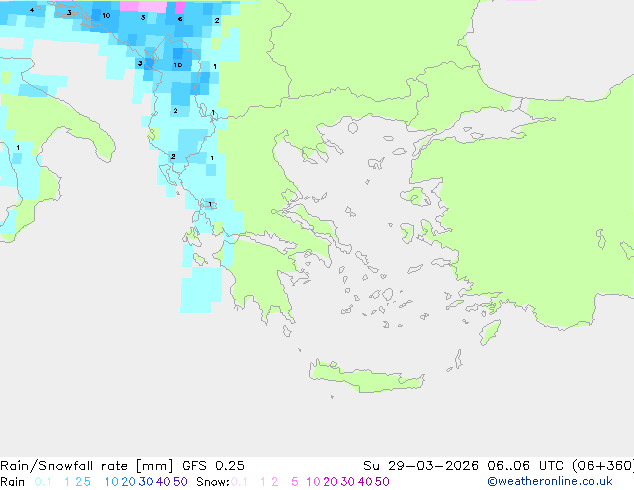The height and width of the screenshot is (490, 634).
Task: Click the "06..06 UTC" time text
Action: [x=527, y=466]
